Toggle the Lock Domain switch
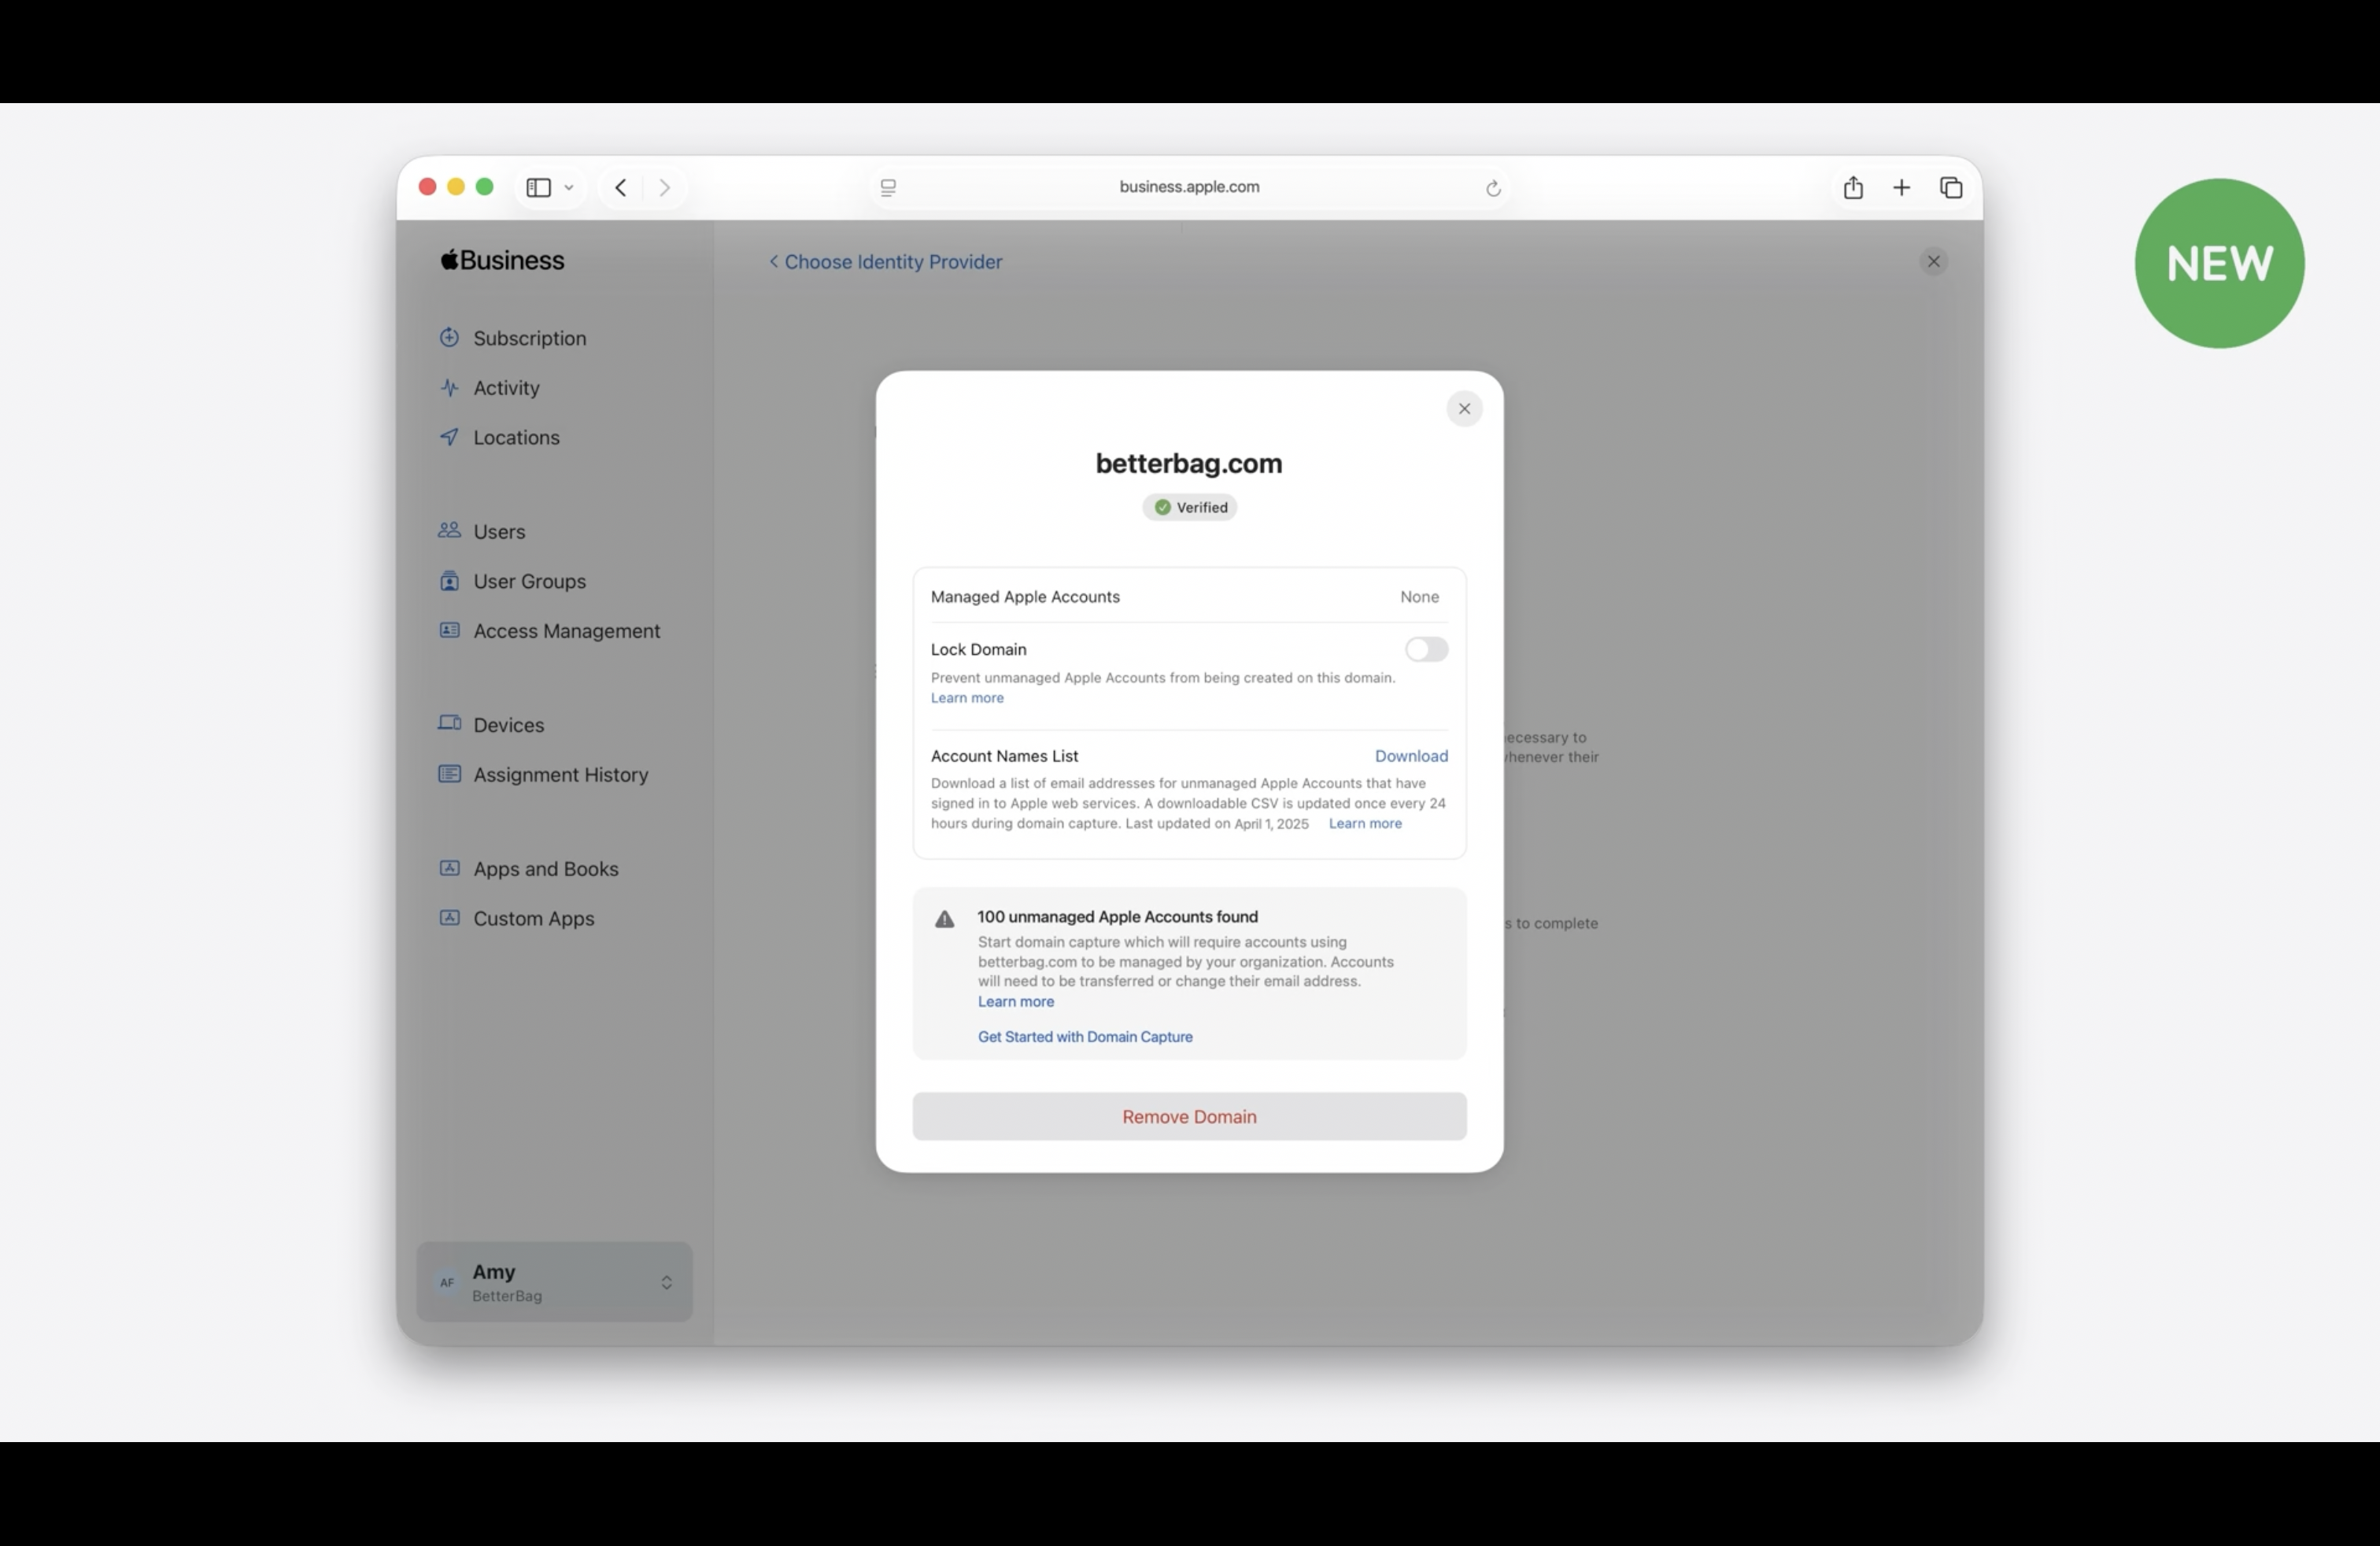This screenshot has height=1546, width=2380. tap(1426, 649)
